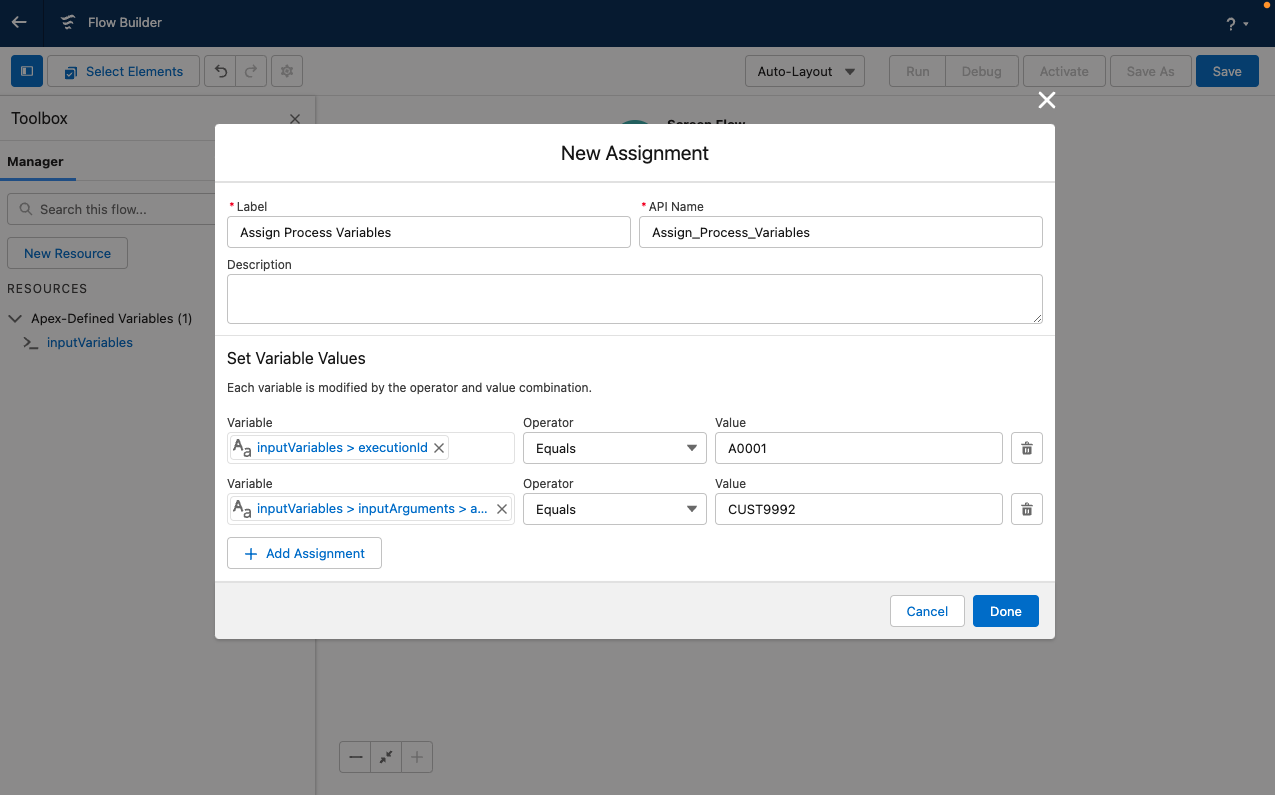Click the inputArguments variable pill

(x=372, y=509)
